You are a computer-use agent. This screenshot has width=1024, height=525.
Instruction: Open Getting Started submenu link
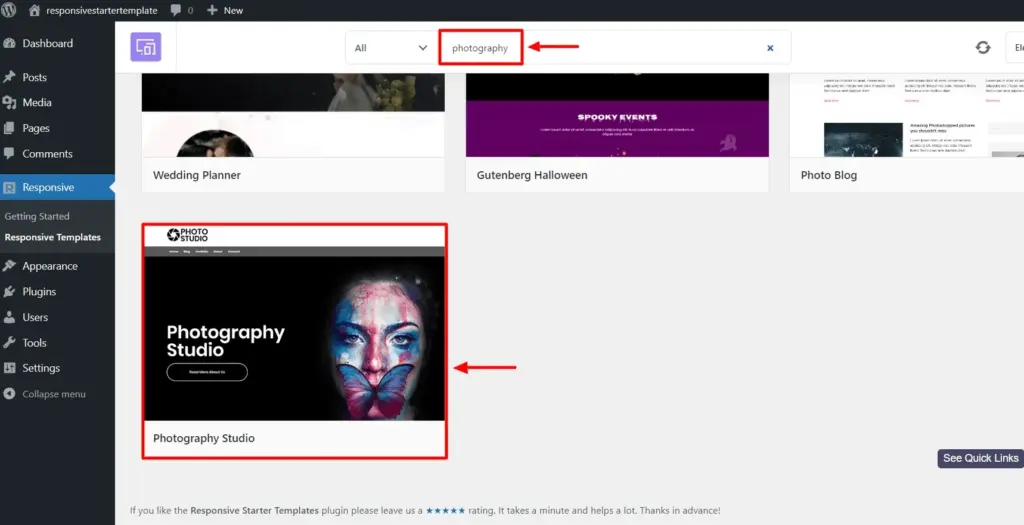click(37, 216)
